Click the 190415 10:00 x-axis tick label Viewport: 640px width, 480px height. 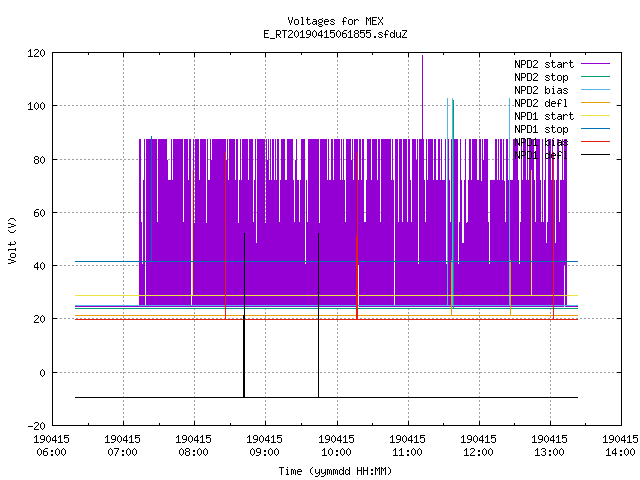(x=336, y=446)
